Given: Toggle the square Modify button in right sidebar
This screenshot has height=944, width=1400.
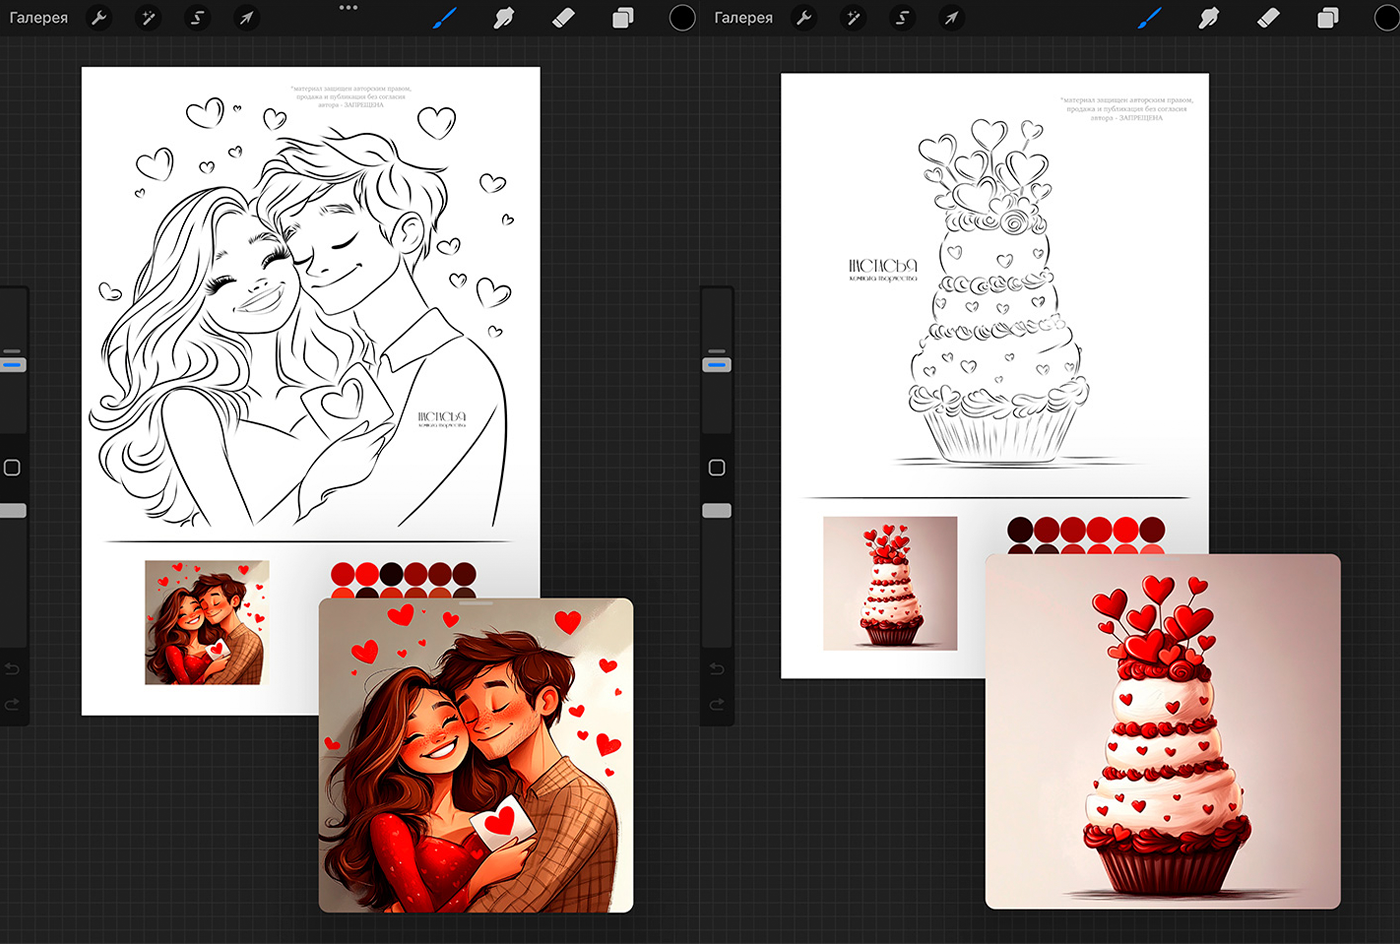Looking at the screenshot, I should [717, 468].
